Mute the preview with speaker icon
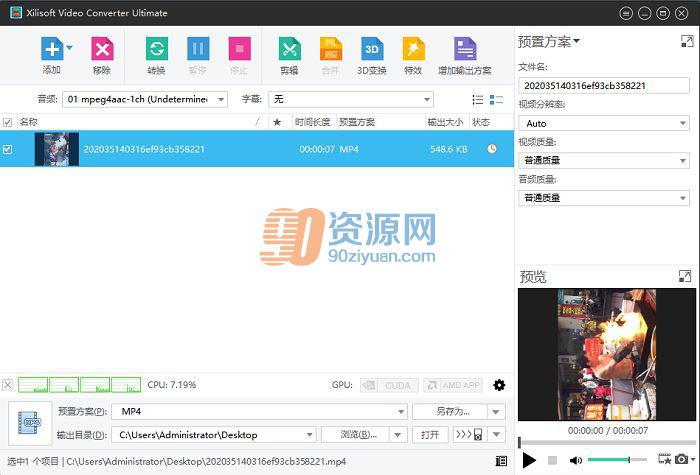The image size is (700, 475). coord(575,460)
